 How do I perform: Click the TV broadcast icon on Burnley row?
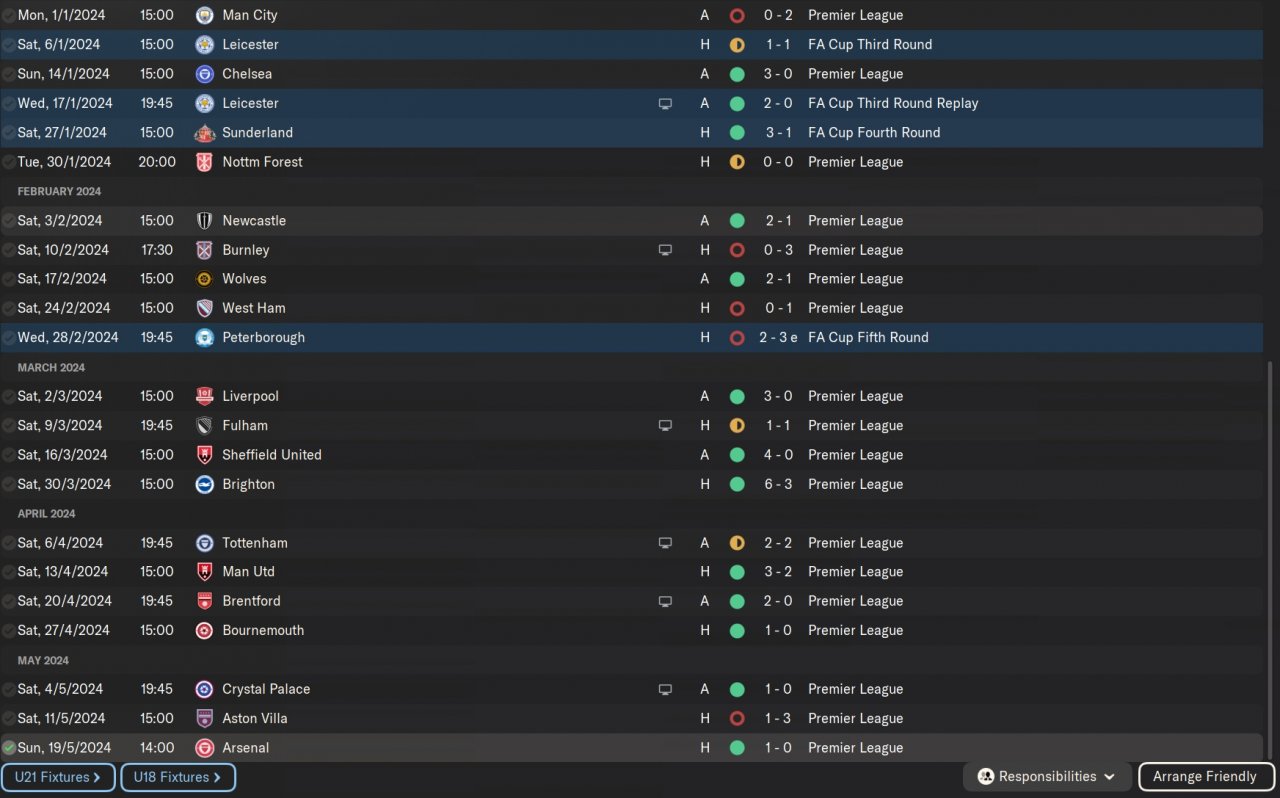pos(665,250)
